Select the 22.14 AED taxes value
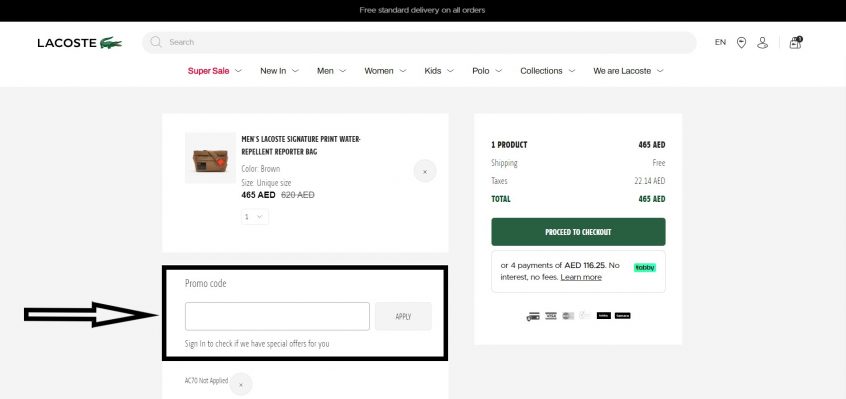This screenshot has height=399, width=846. coord(650,181)
